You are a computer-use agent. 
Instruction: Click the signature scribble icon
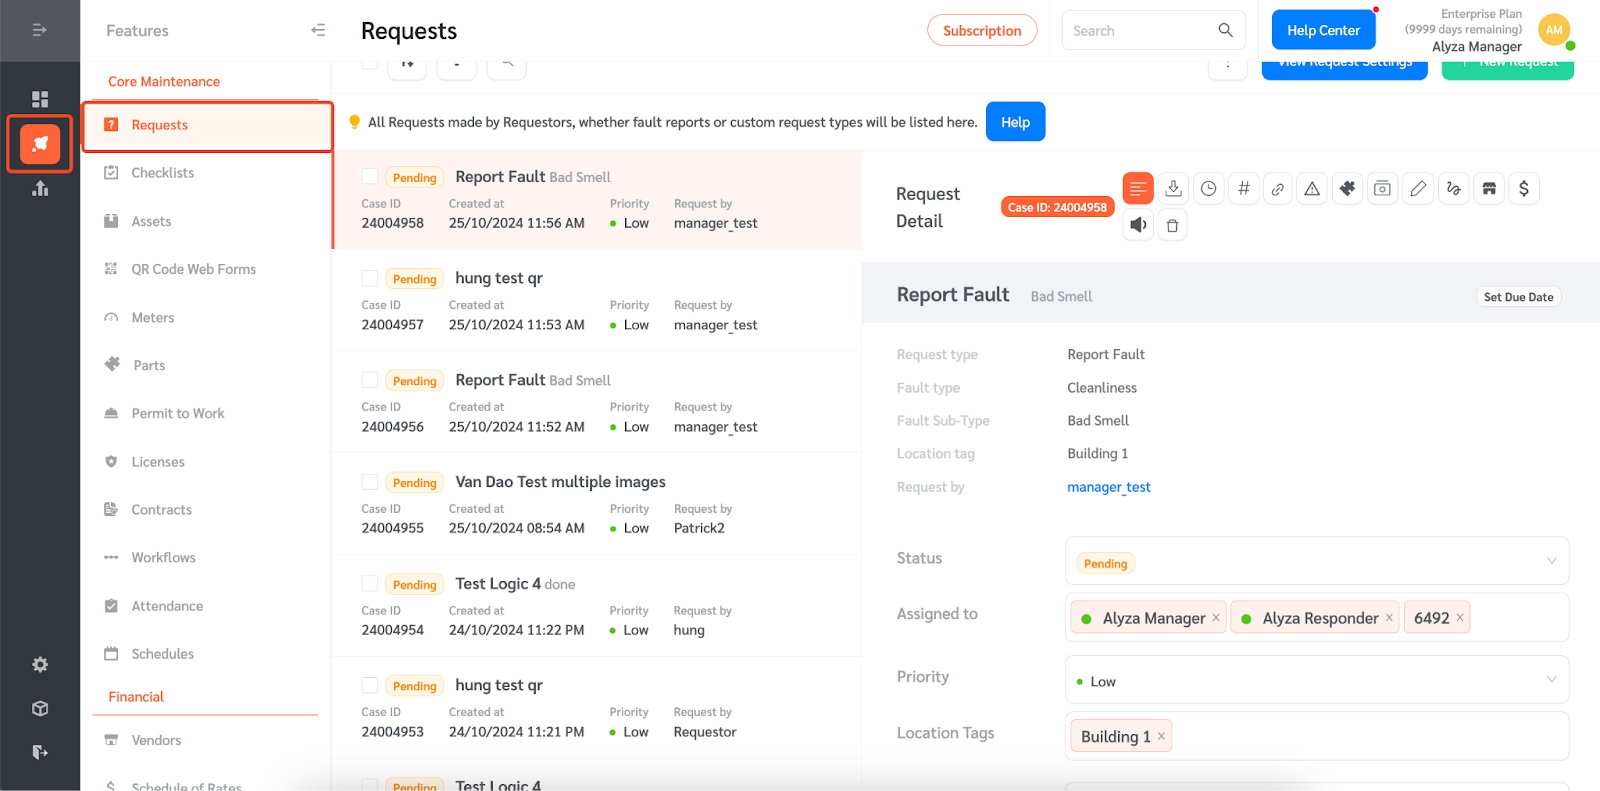click(1453, 188)
